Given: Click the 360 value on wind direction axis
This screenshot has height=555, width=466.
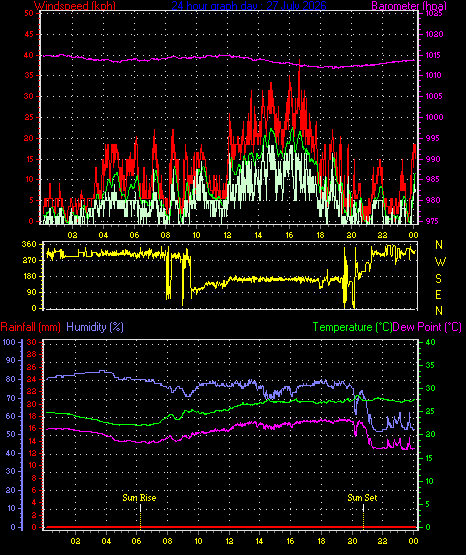Looking at the screenshot, I should (x=29, y=244).
